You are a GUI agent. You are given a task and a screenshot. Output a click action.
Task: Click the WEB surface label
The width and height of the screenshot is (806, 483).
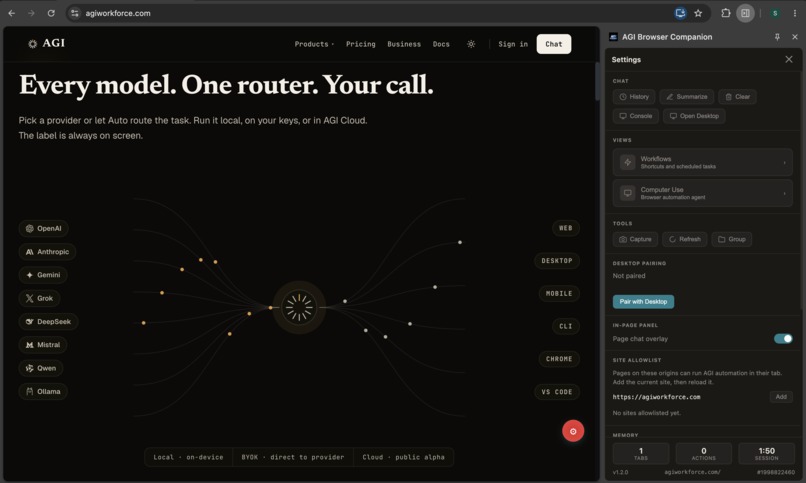click(566, 228)
